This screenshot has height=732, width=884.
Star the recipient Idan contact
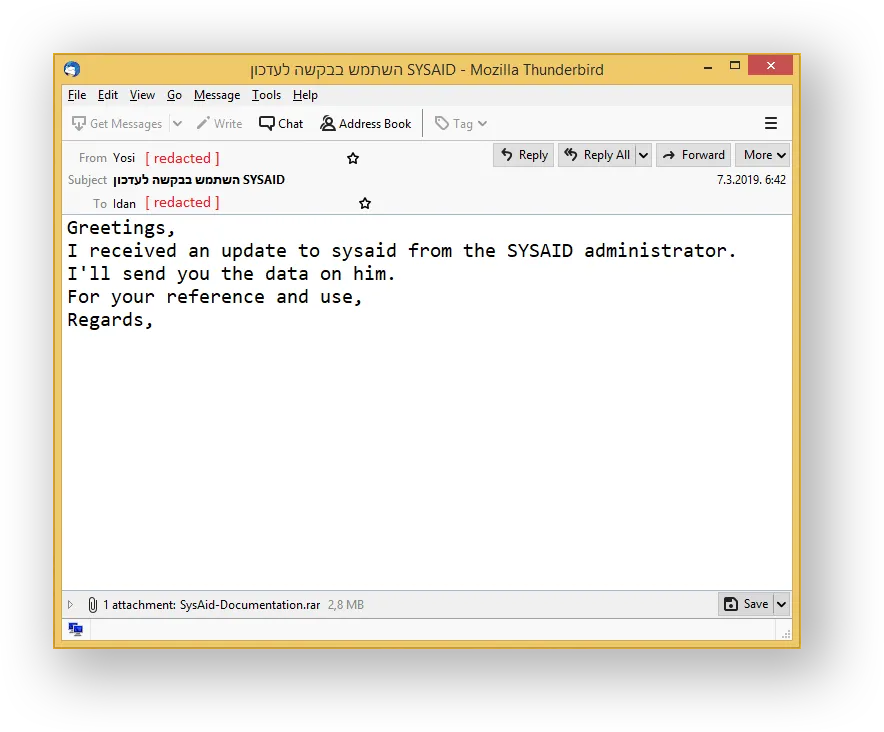pos(365,204)
